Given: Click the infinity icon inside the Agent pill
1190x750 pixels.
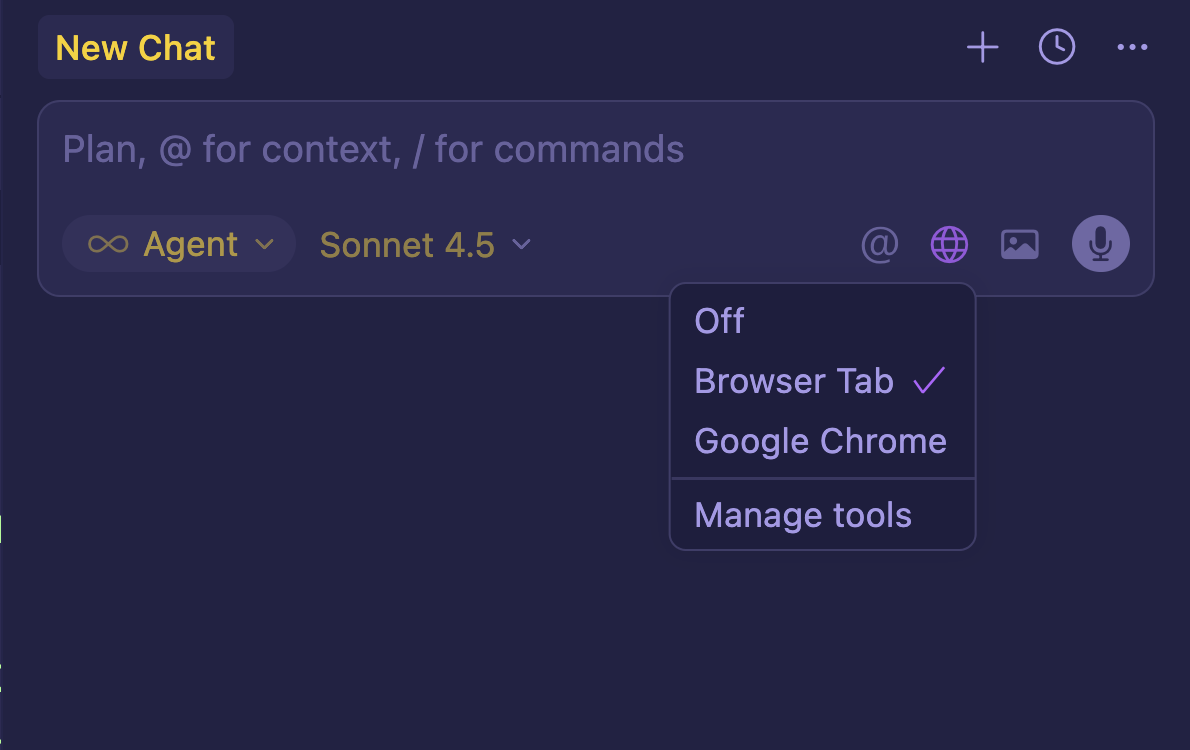Looking at the screenshot, I should (110, 243).
